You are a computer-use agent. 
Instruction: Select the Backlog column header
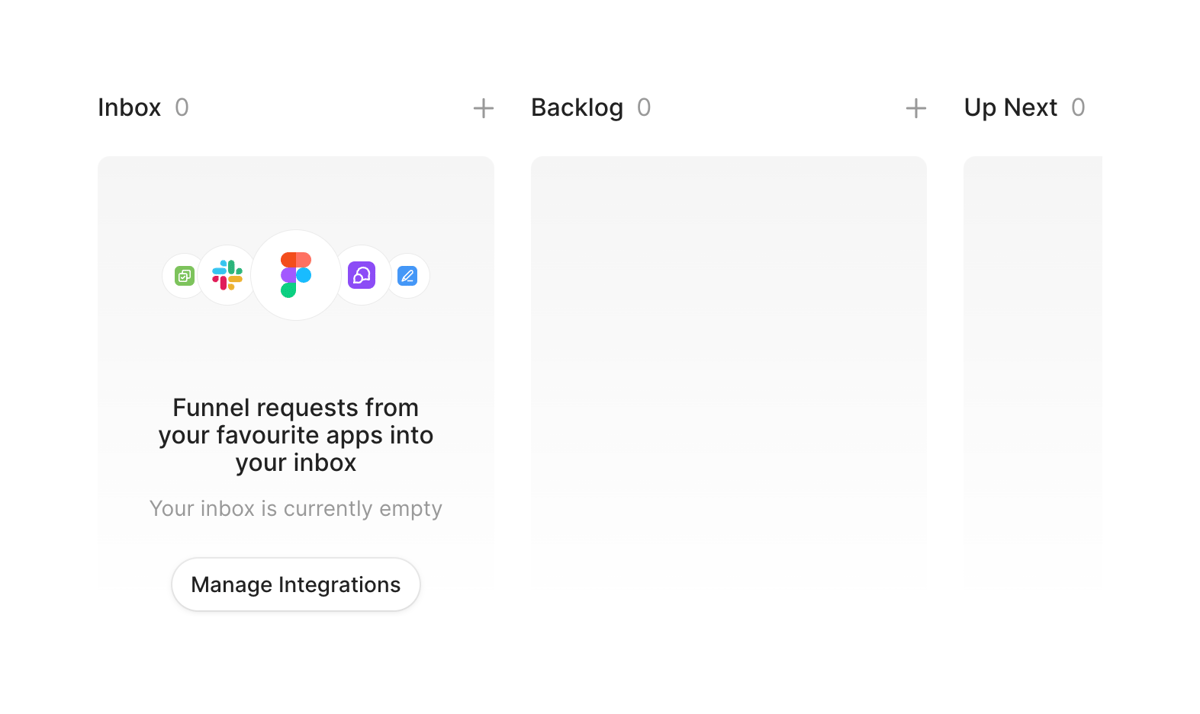point(578,107)
